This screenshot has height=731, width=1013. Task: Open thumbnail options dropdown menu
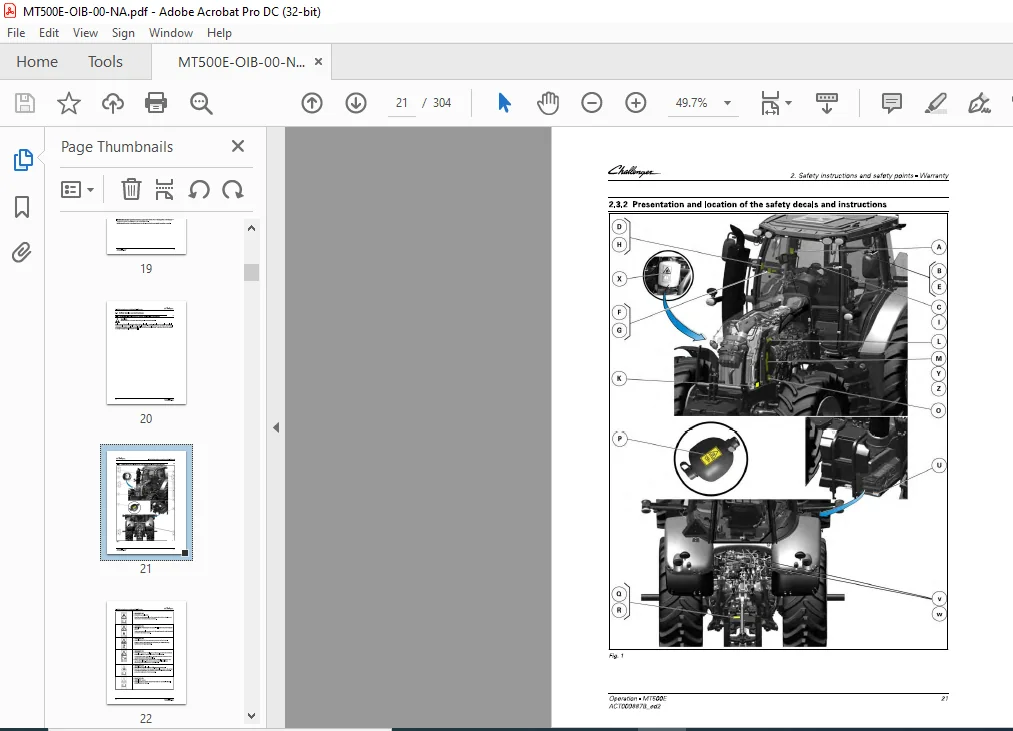77,189
